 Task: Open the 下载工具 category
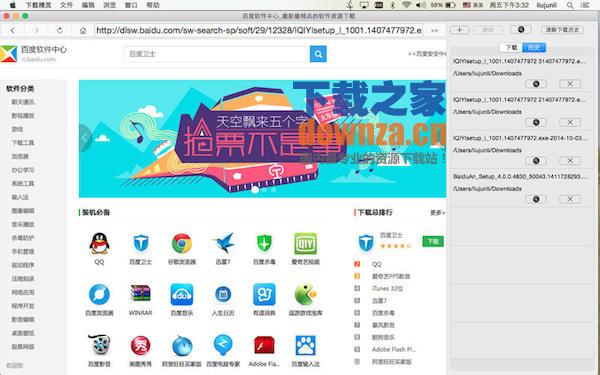pyautogui.click(x=23, y=143)
